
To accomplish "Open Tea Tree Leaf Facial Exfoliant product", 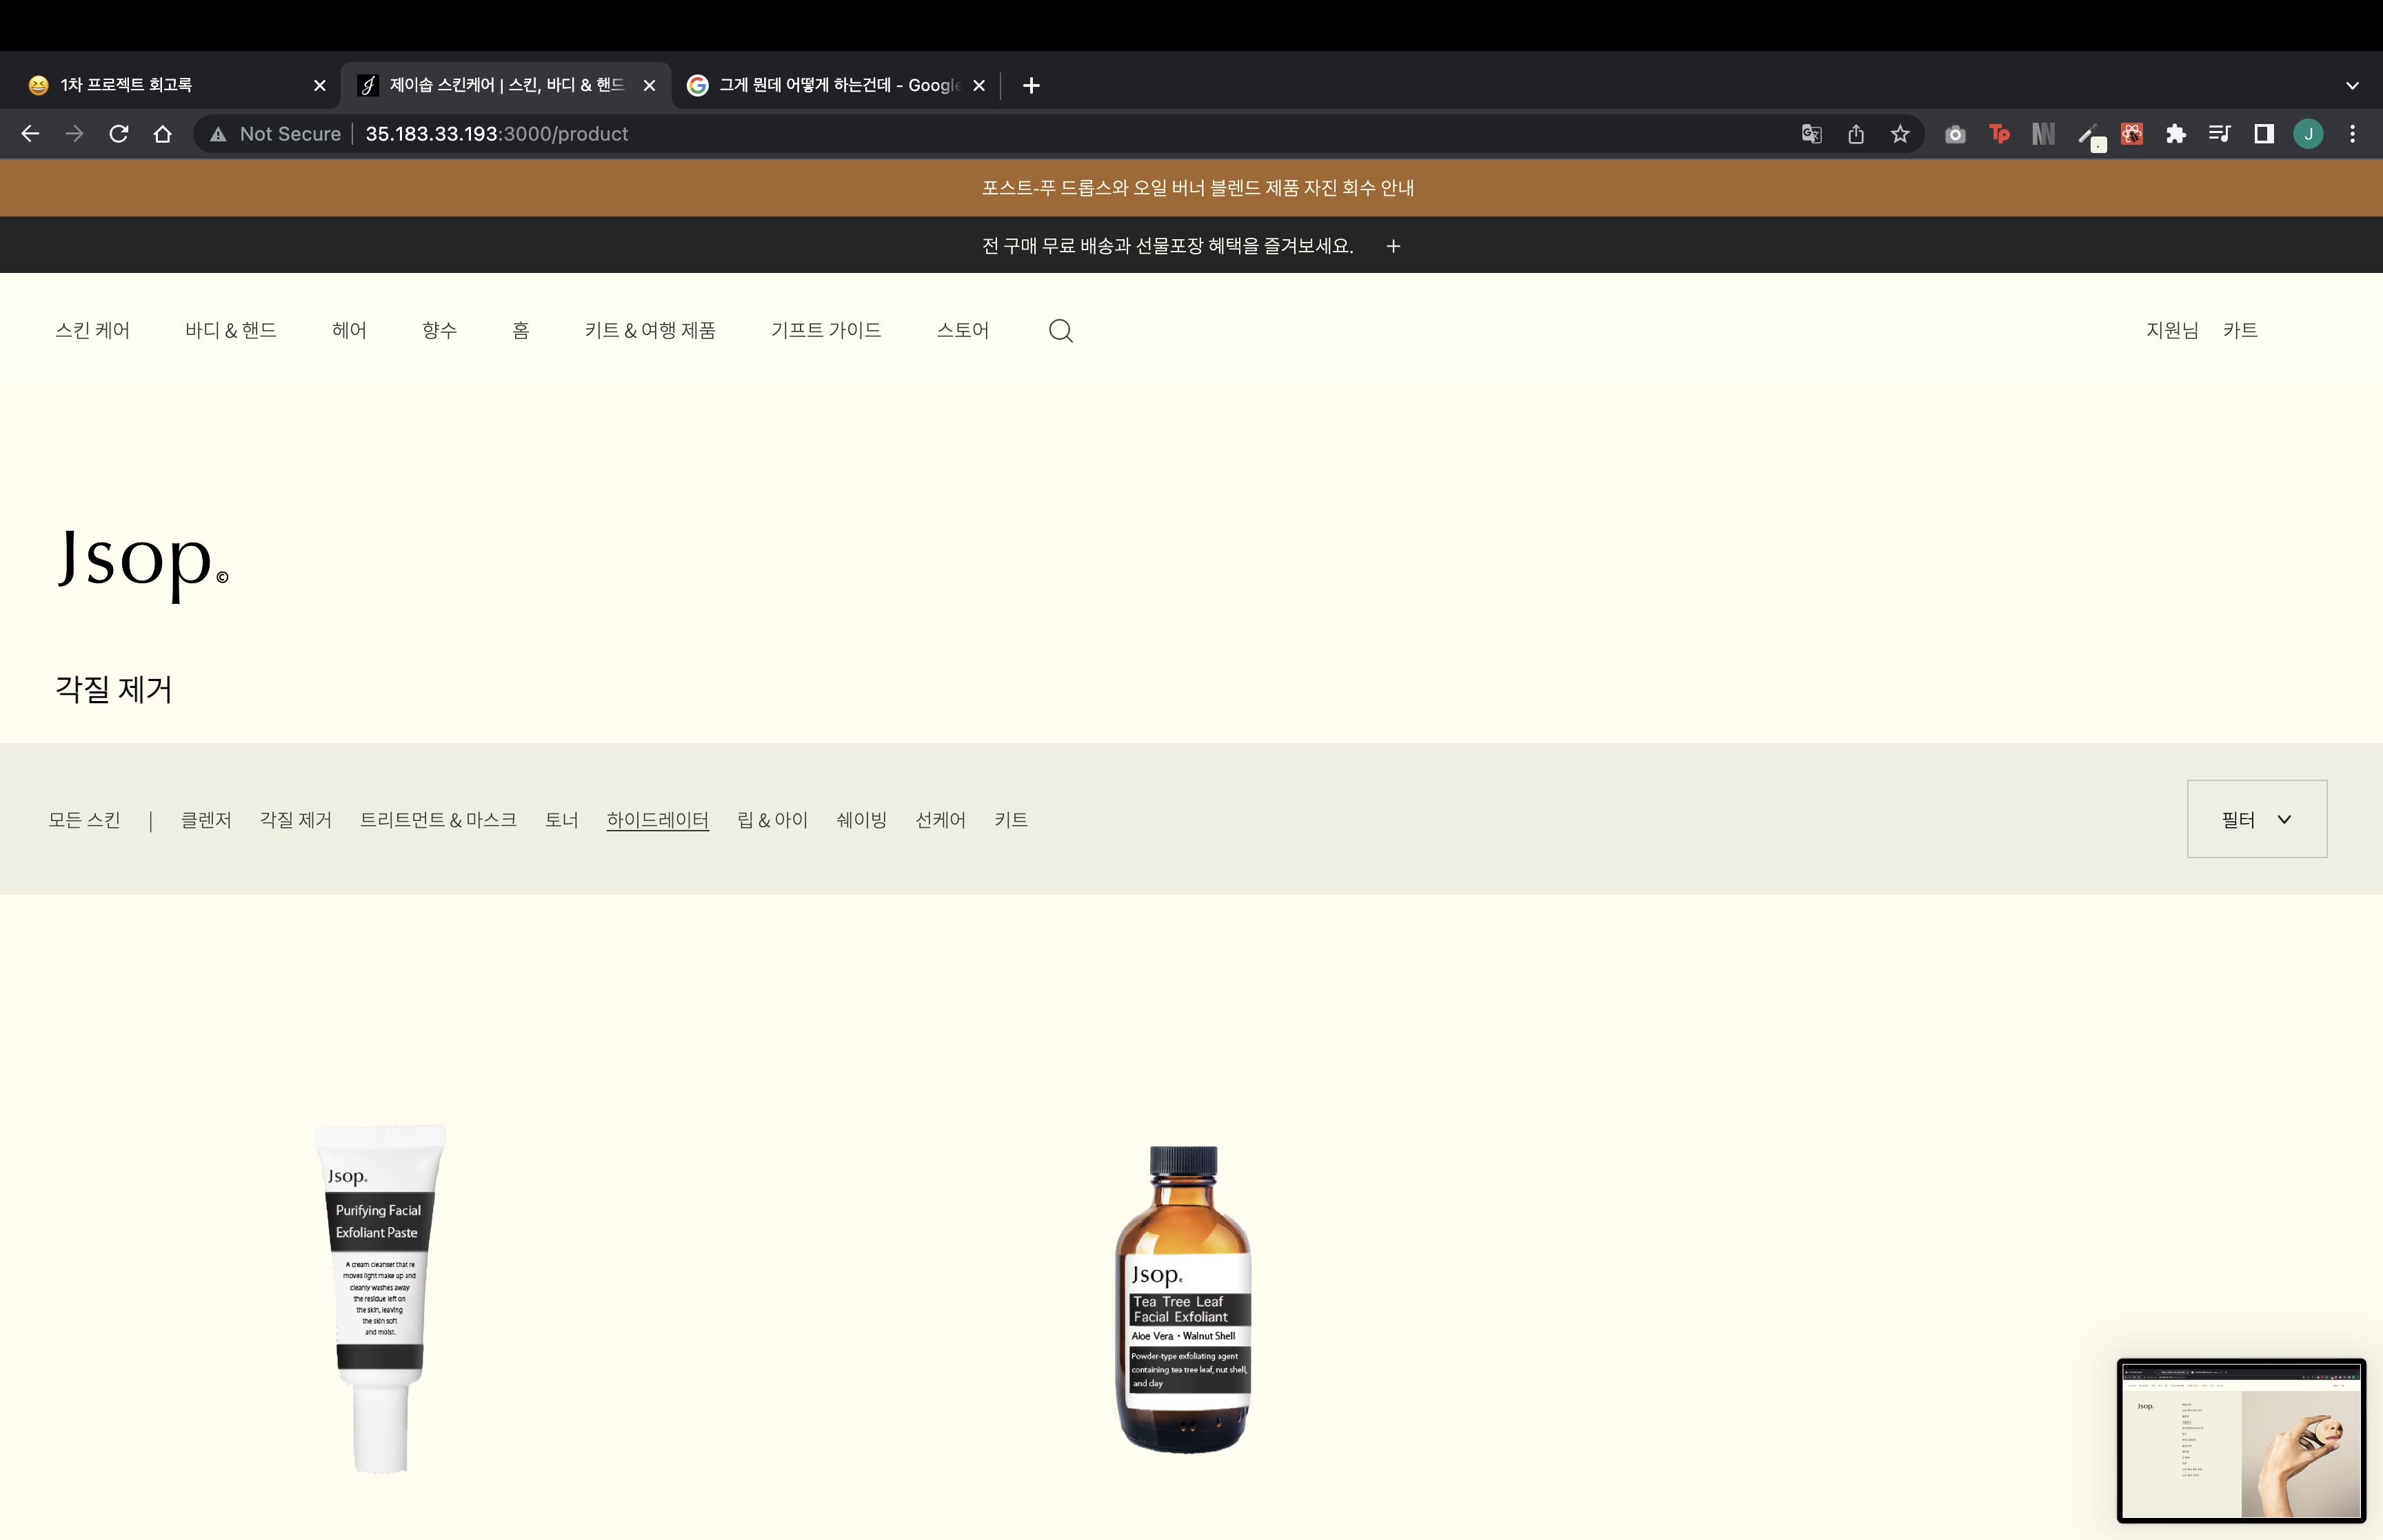I will pos(1183,1300).
